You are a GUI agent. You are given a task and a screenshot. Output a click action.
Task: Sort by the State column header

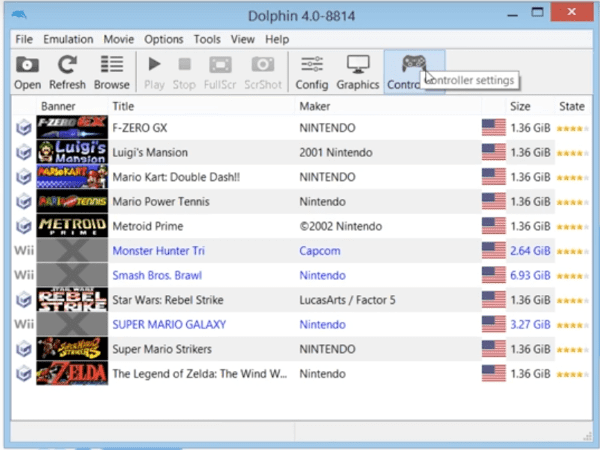pos(572,106)
